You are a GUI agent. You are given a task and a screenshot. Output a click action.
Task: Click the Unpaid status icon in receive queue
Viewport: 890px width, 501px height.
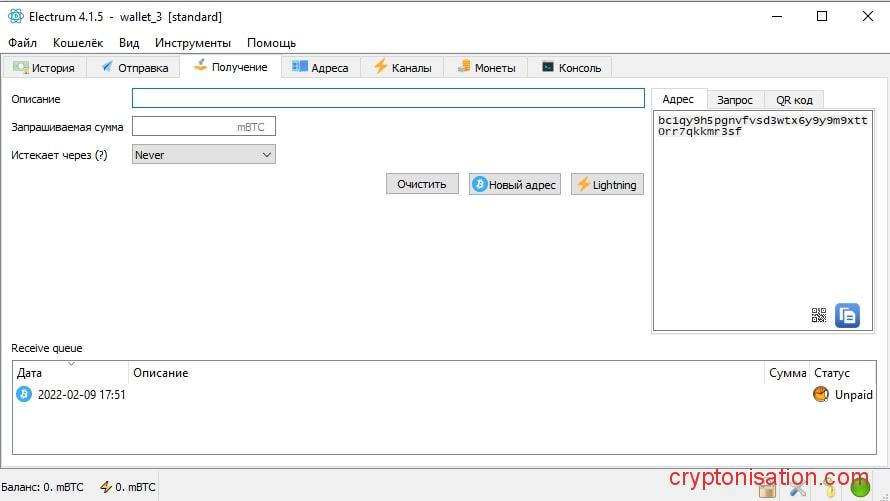821,395
